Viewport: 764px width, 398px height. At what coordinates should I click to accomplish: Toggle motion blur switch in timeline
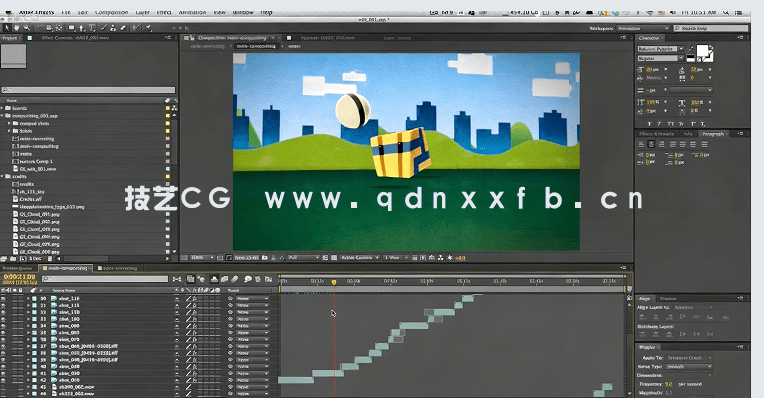click(234, 279)
